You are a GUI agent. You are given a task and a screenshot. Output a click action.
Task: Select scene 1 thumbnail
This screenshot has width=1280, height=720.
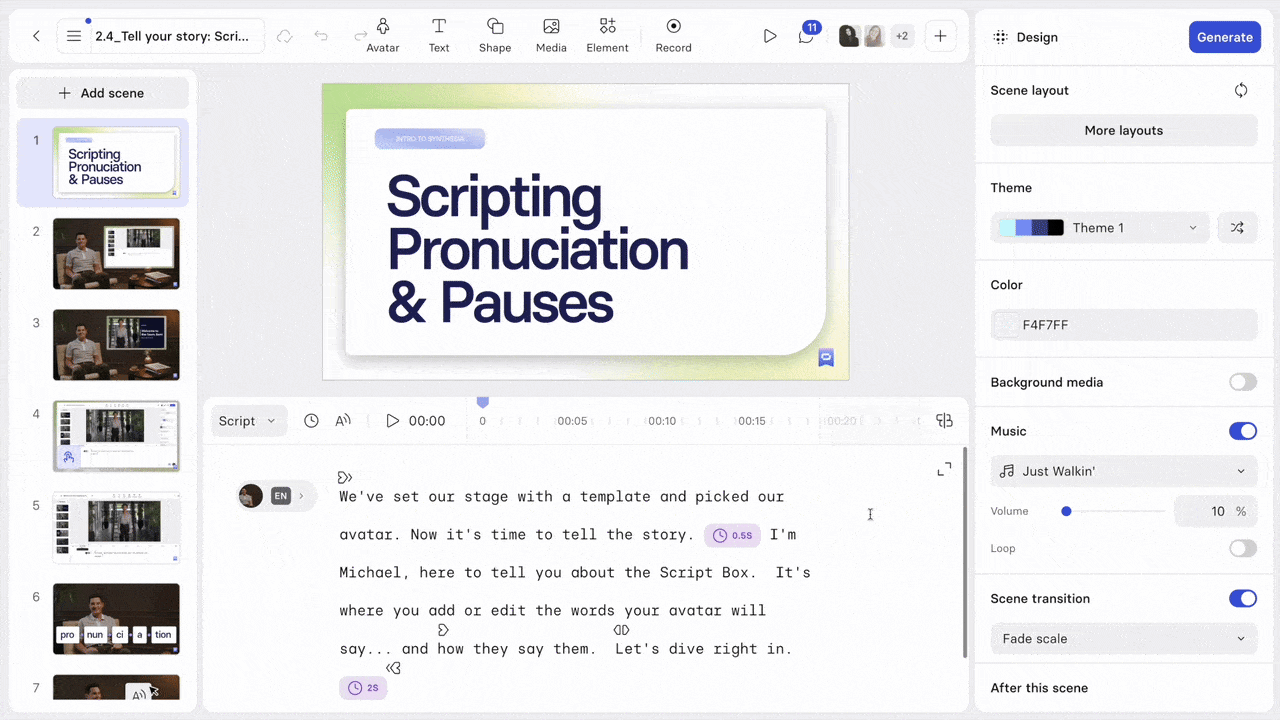click(116, 162)
